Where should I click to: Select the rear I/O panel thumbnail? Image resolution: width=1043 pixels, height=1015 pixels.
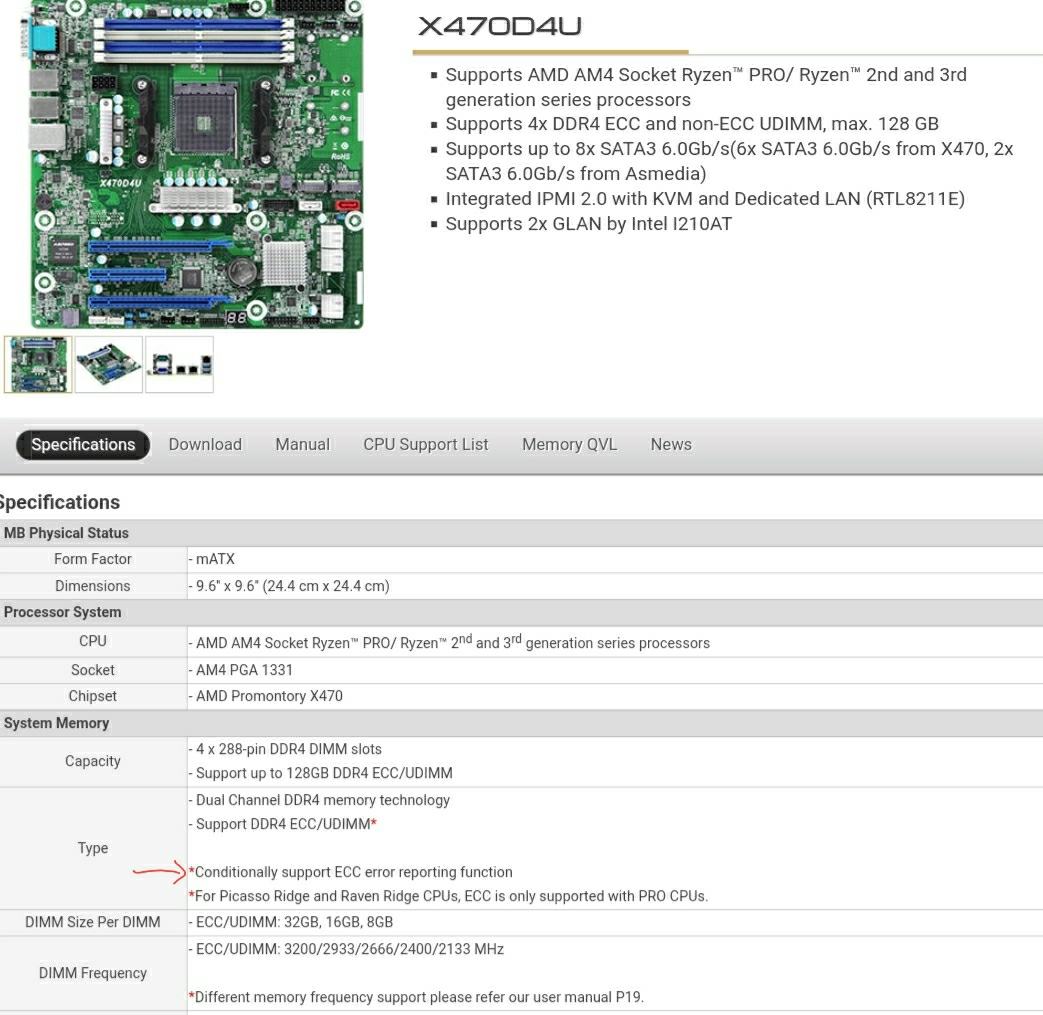pos(180,364)
